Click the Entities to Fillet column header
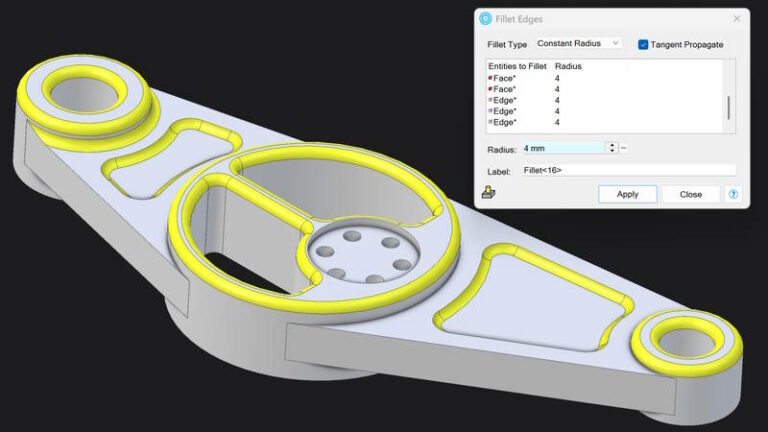This screenshot has width=768, height=432. coord(517,66)
